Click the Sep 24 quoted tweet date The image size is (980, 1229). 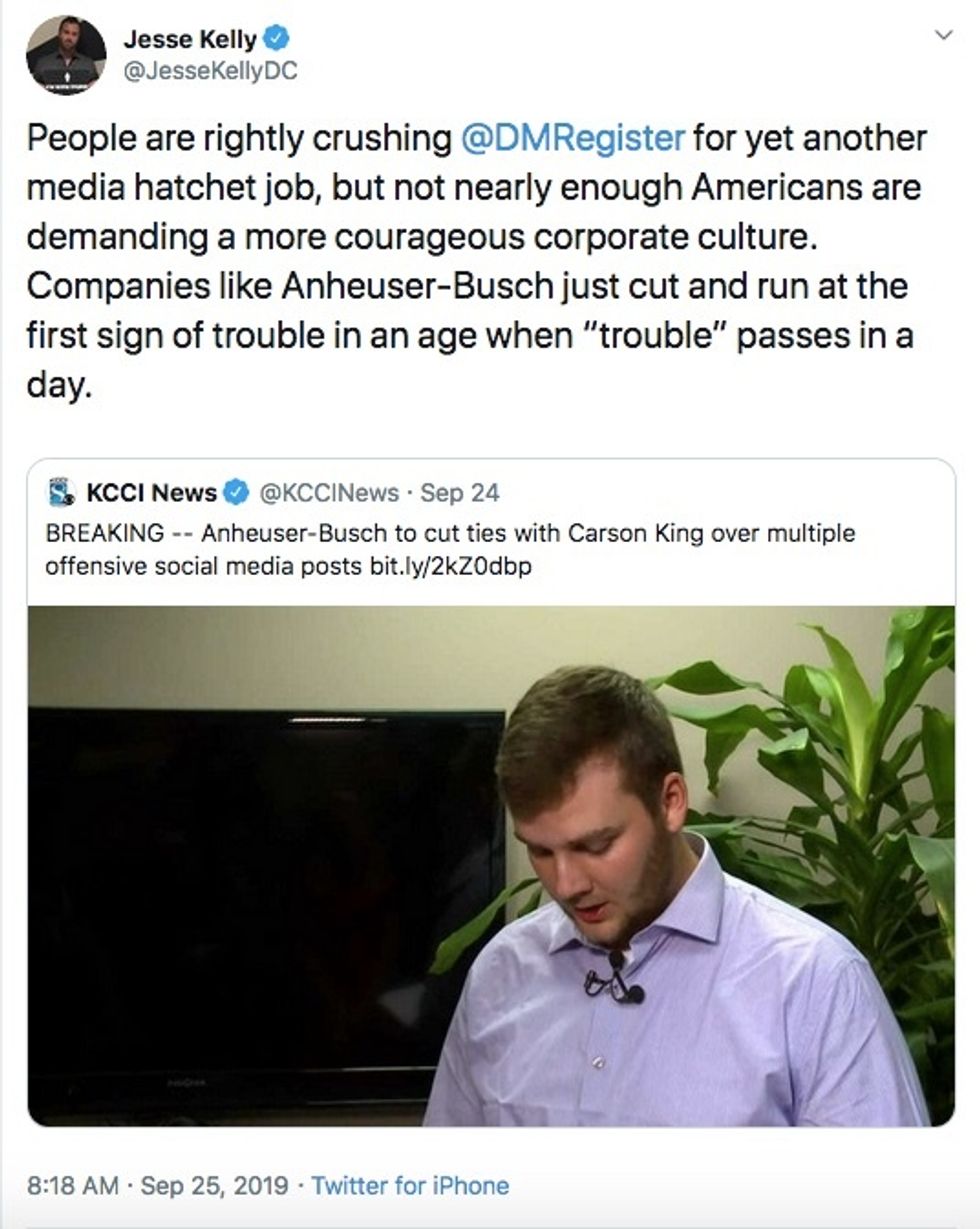point(460,492)
